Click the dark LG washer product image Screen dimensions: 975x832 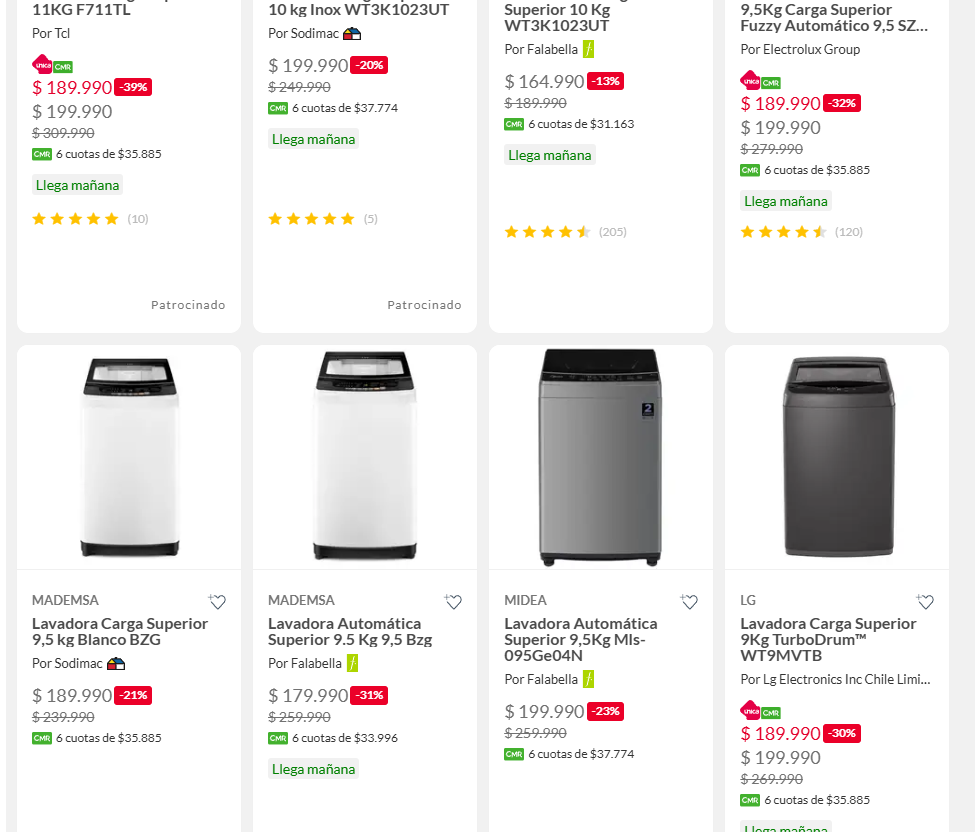[837, 457]
